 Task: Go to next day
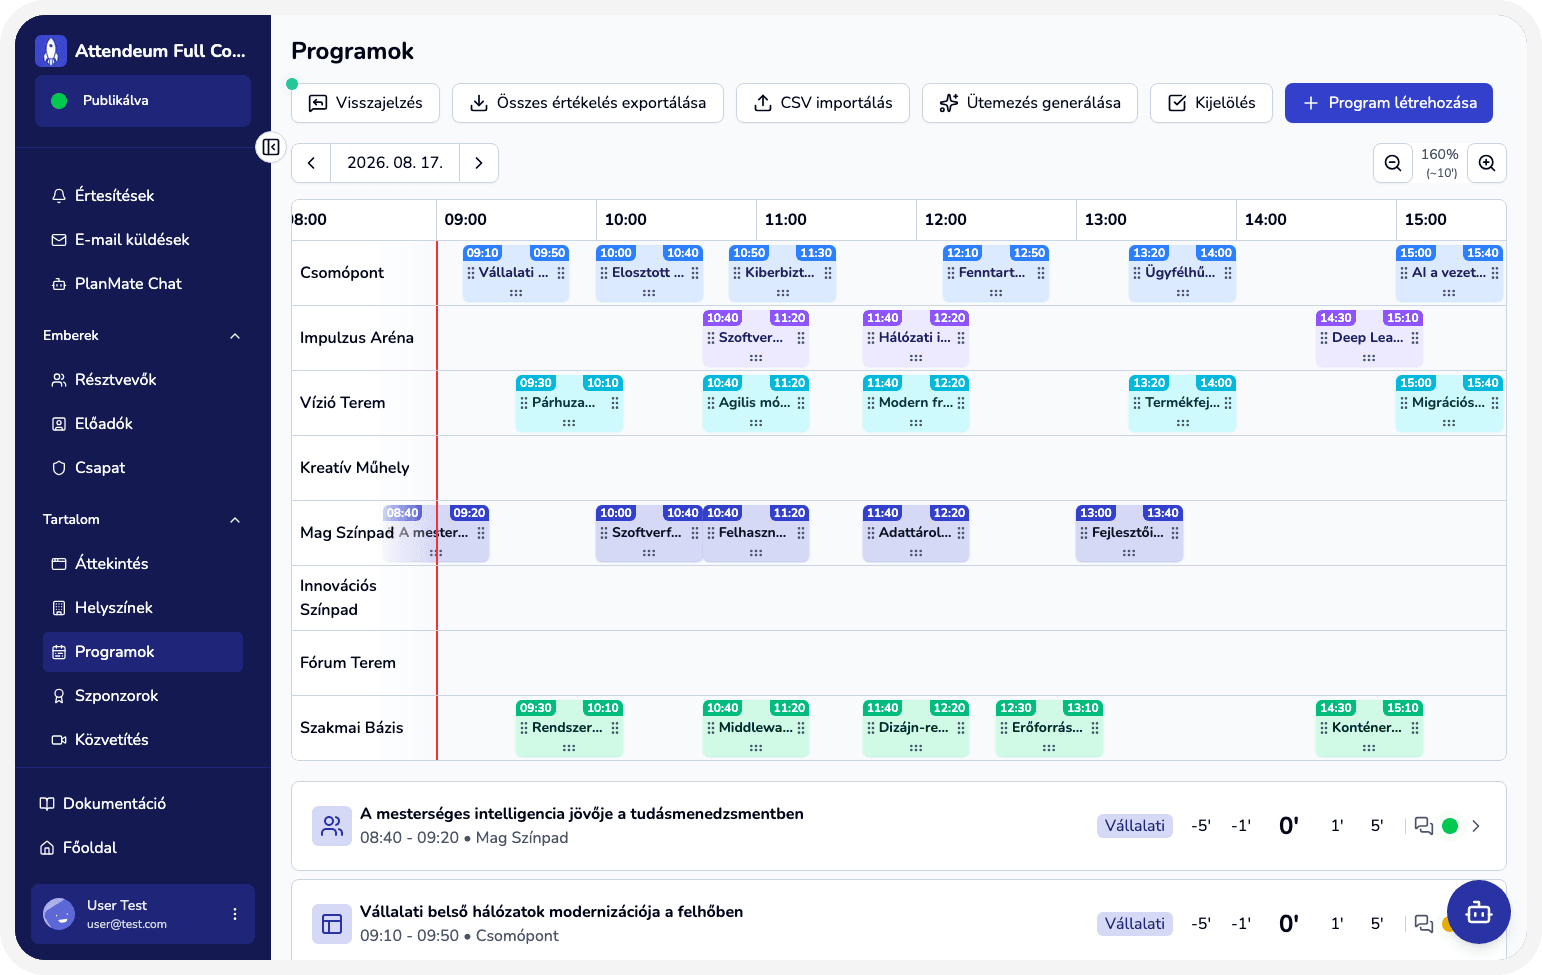tap(479, 163)
